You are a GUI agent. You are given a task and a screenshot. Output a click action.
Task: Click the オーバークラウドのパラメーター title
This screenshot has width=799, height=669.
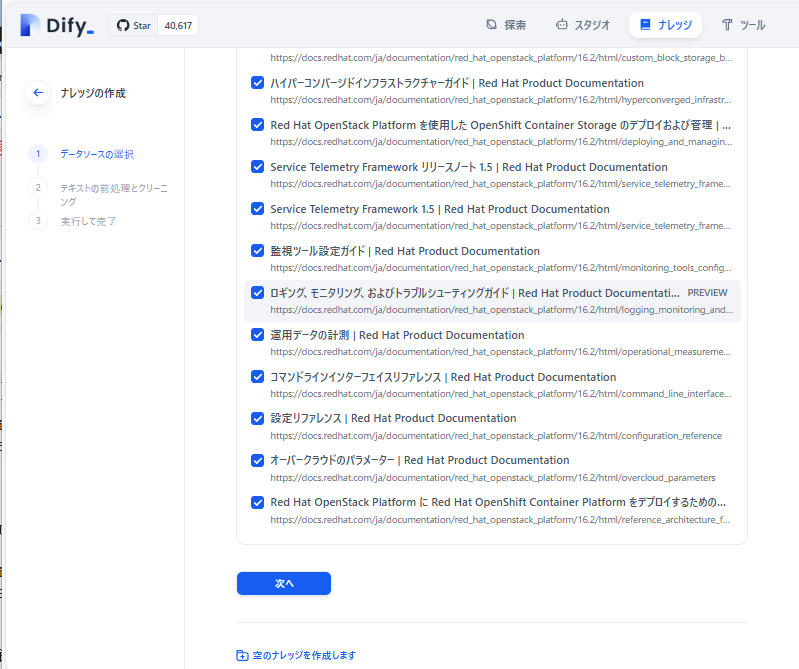coord(419,460)
